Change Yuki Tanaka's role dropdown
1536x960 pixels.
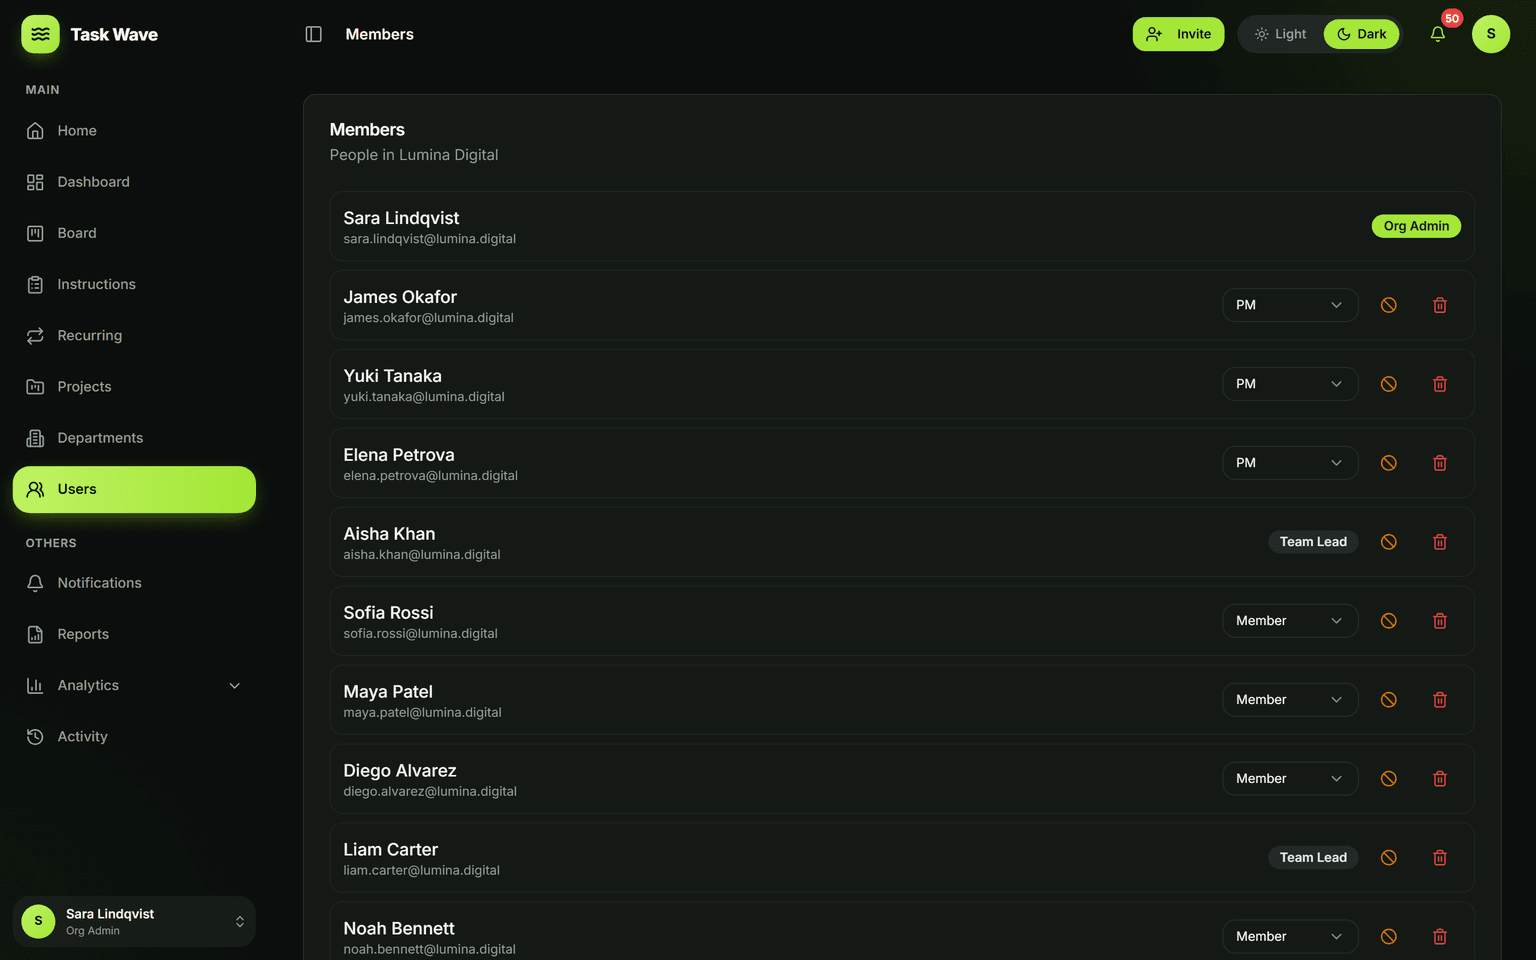point(1290,384)
